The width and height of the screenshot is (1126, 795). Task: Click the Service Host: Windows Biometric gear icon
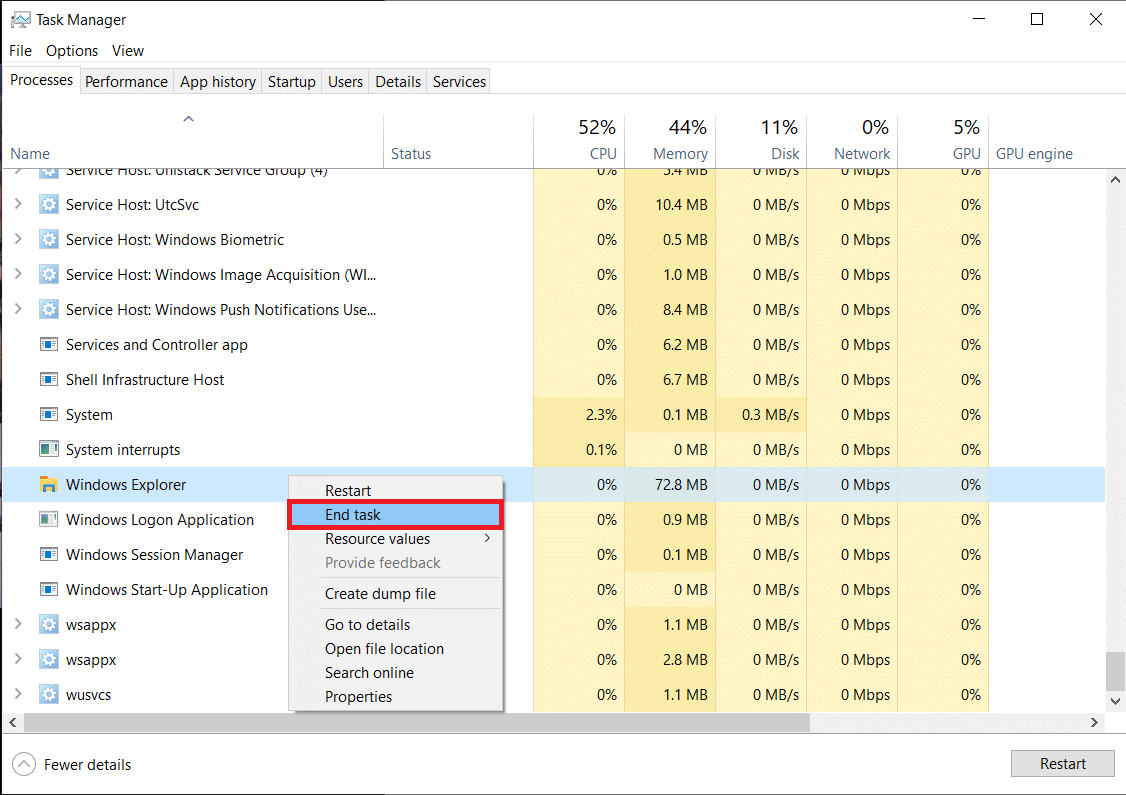48,239
